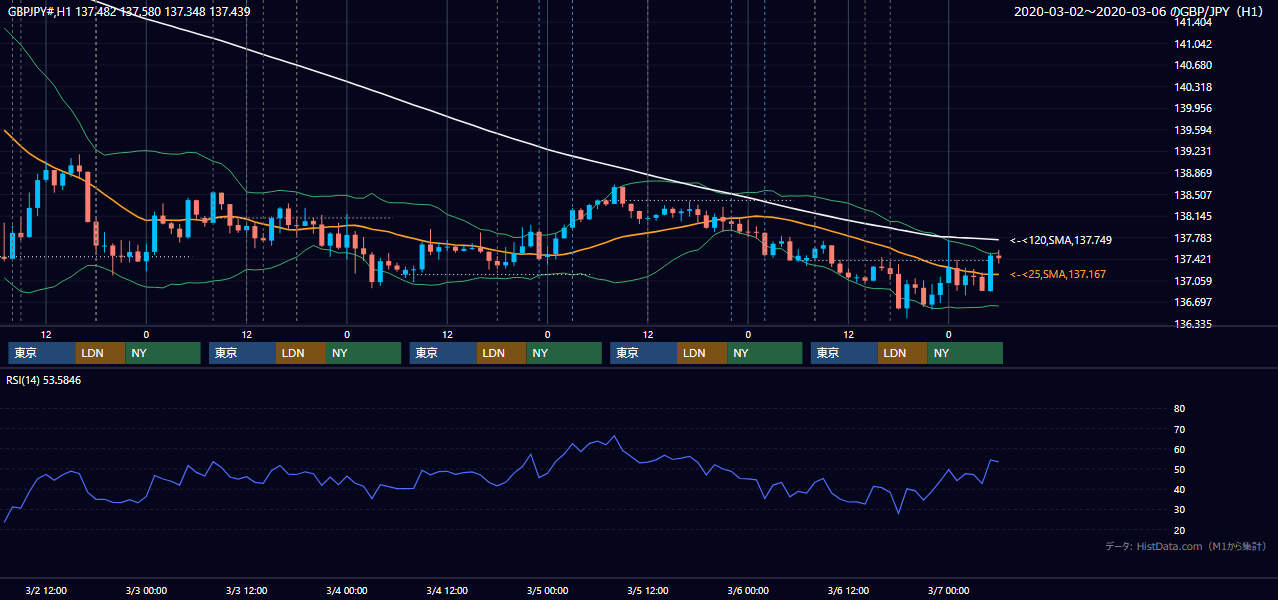Image resolution: width=1278 pixels, height=600 pixels.
Task: Select the 3/5 12:00 time axis label
Action: (x=647, y=591)
